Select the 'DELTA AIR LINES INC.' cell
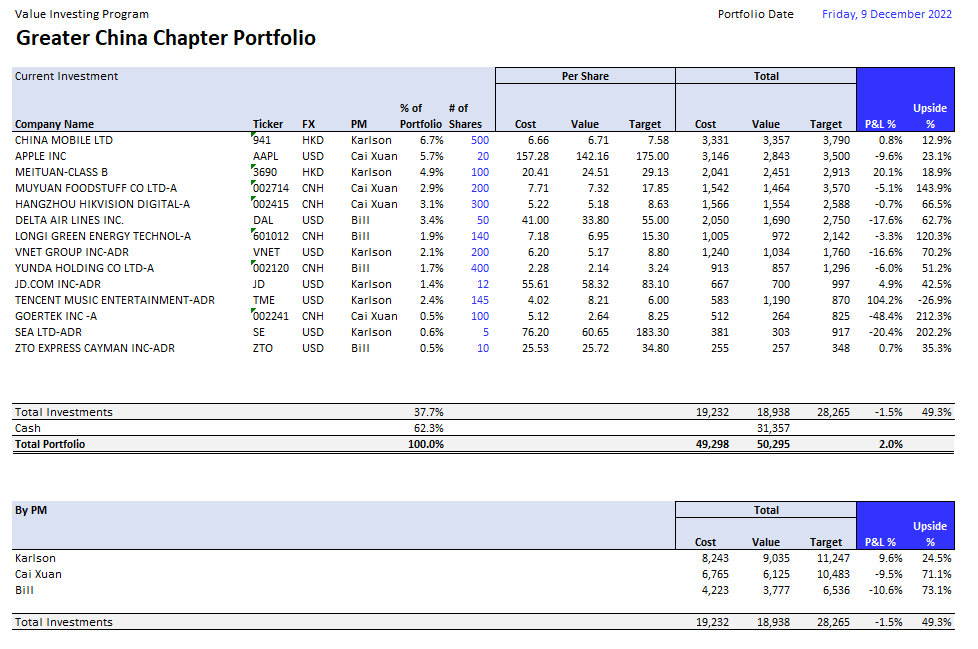The height and width of the screenshot is (649, 978). coord(69,220)
